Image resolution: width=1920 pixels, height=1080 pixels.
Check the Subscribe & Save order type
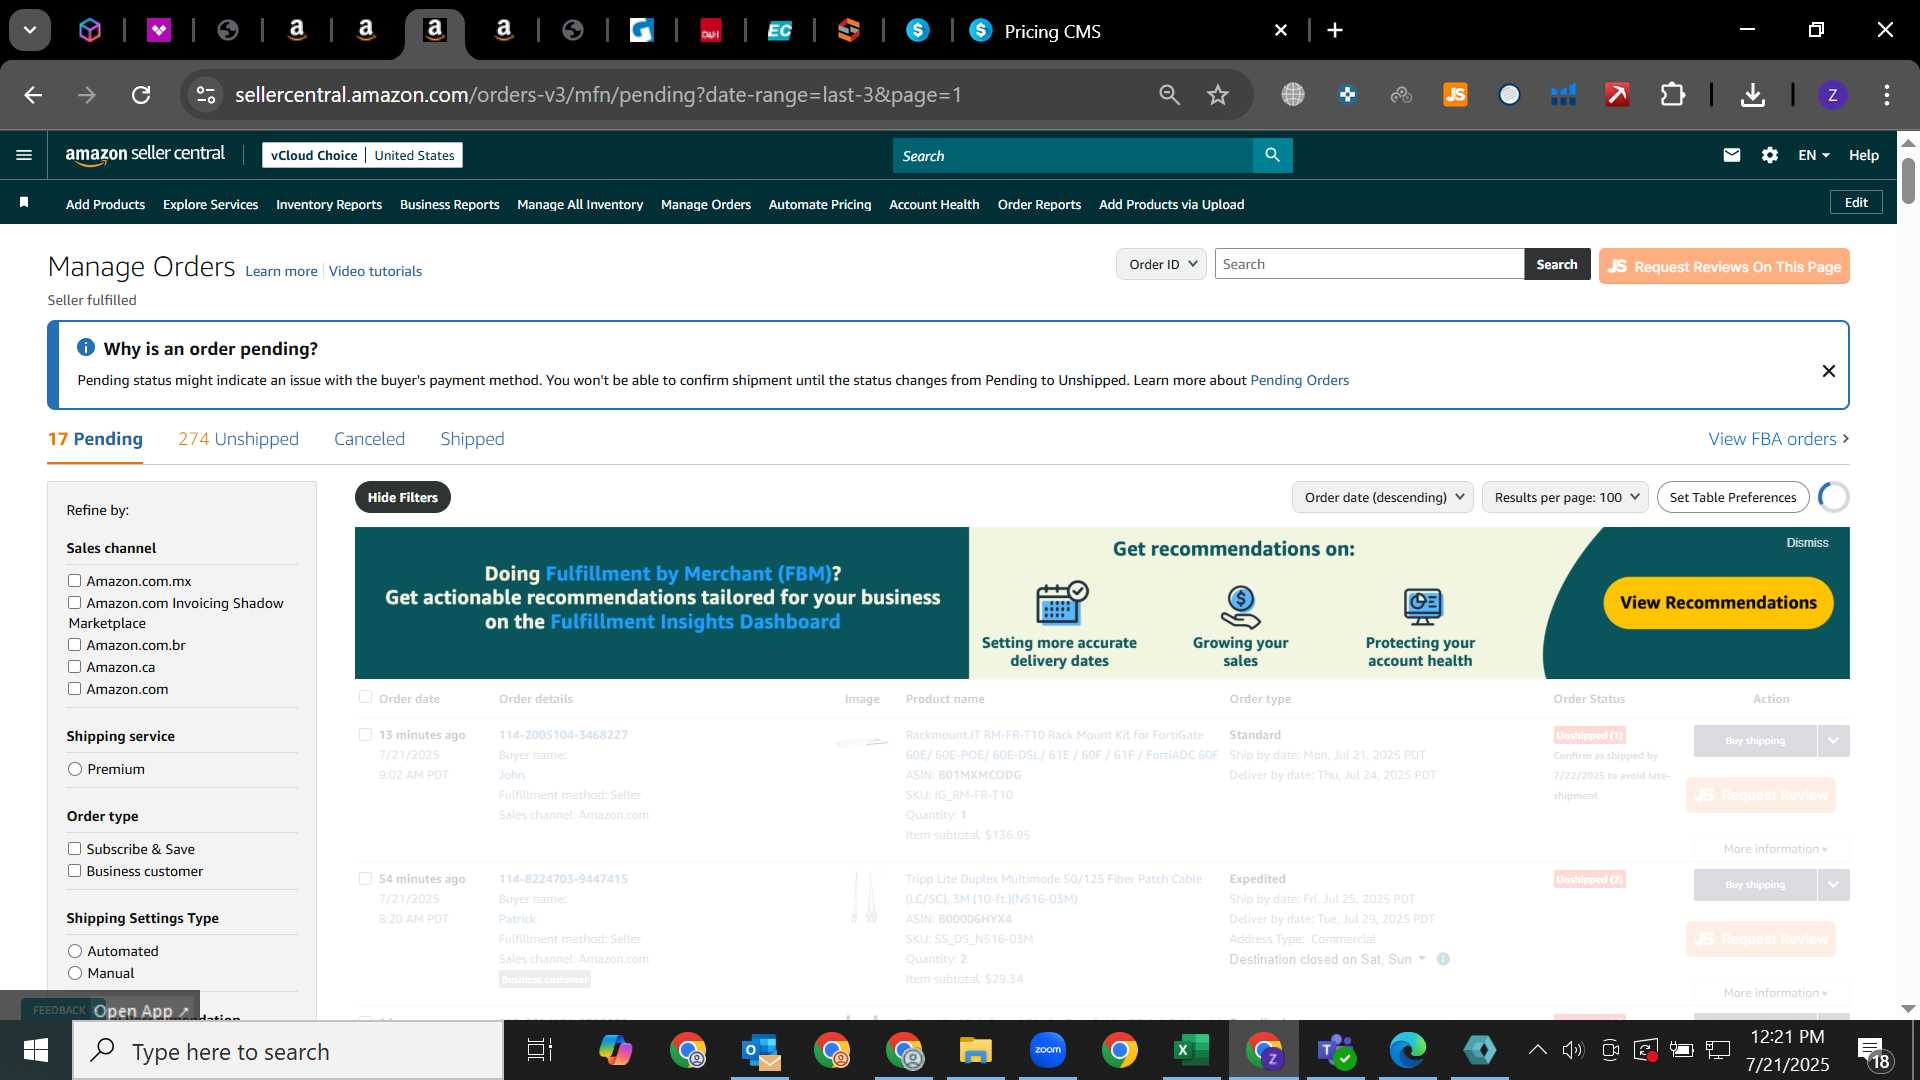pos(74,848)
